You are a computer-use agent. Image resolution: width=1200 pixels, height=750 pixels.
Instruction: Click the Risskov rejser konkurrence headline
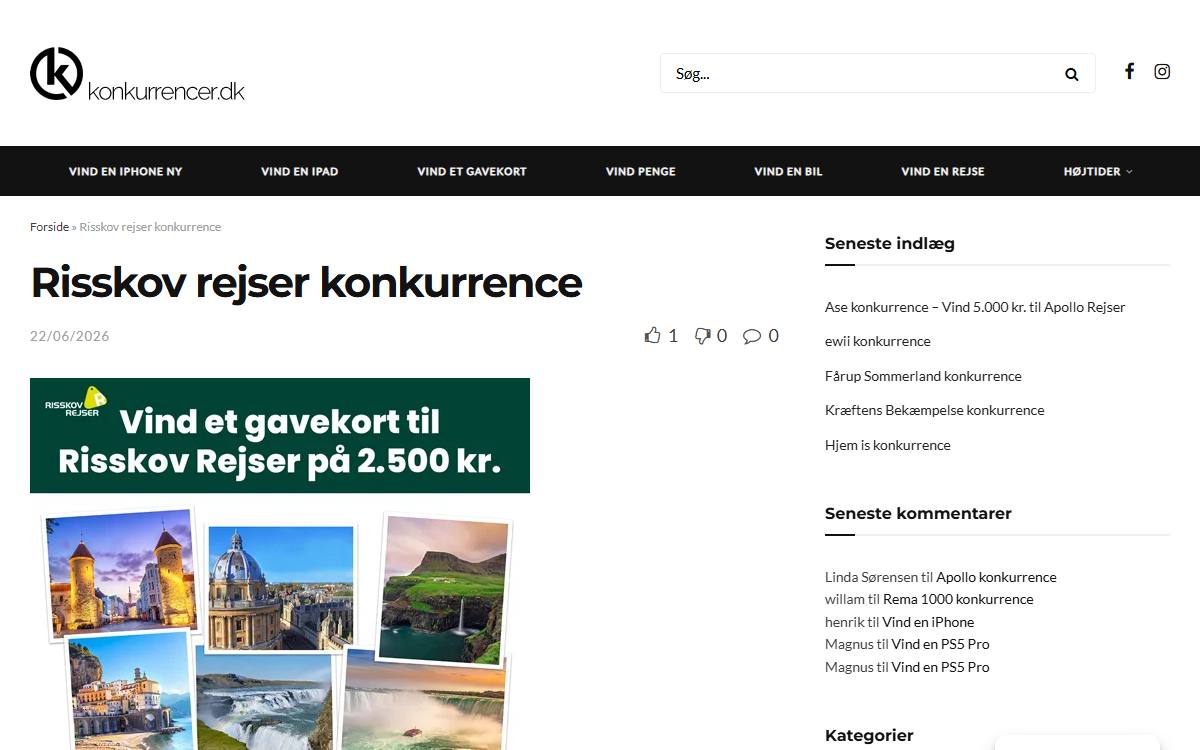pos(306,283)
